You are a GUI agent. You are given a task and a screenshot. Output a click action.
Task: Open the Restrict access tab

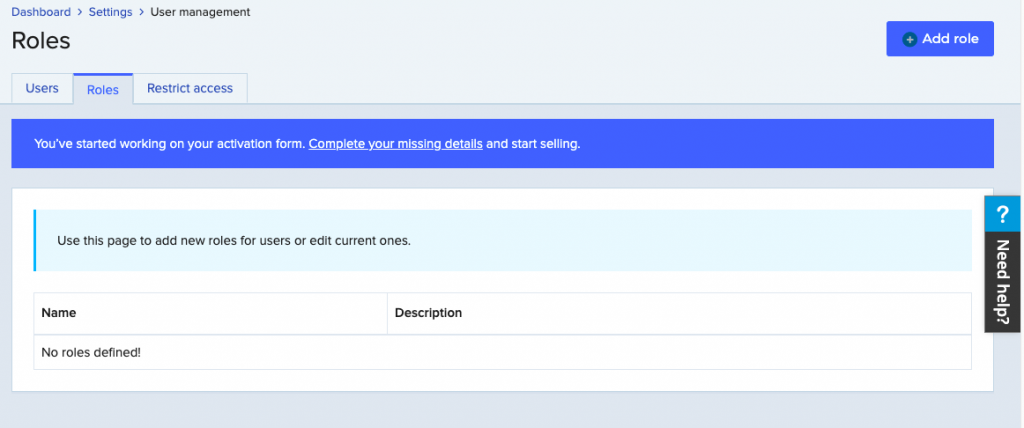190,88
